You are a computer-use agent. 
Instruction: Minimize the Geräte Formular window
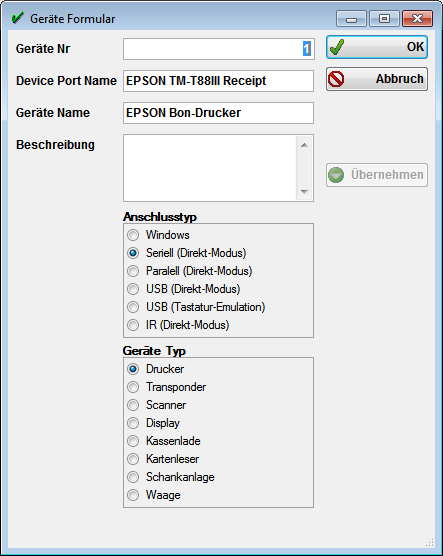pyautogui.click(x=351, y=19)
